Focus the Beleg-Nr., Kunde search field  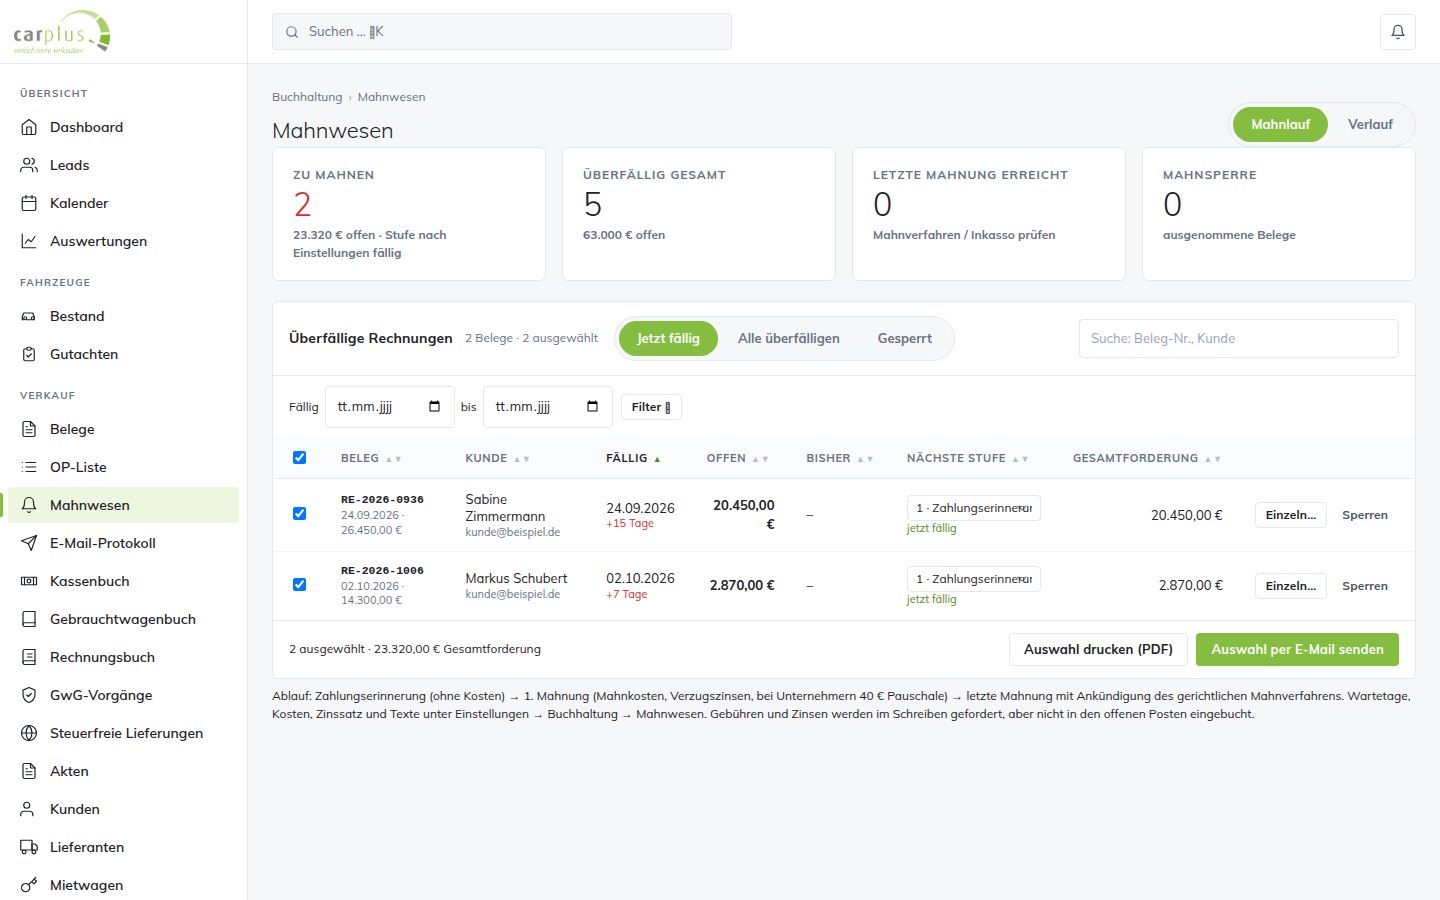1239,338
